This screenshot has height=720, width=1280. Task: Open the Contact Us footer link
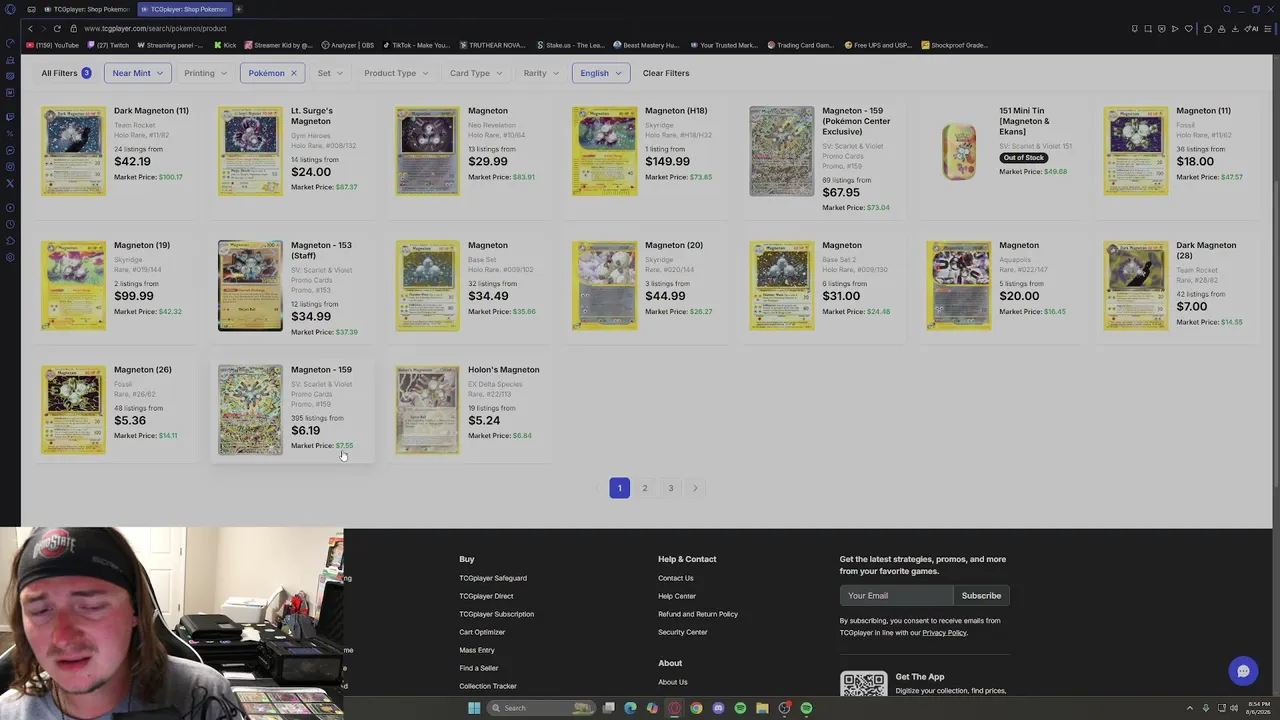(675, 578)
